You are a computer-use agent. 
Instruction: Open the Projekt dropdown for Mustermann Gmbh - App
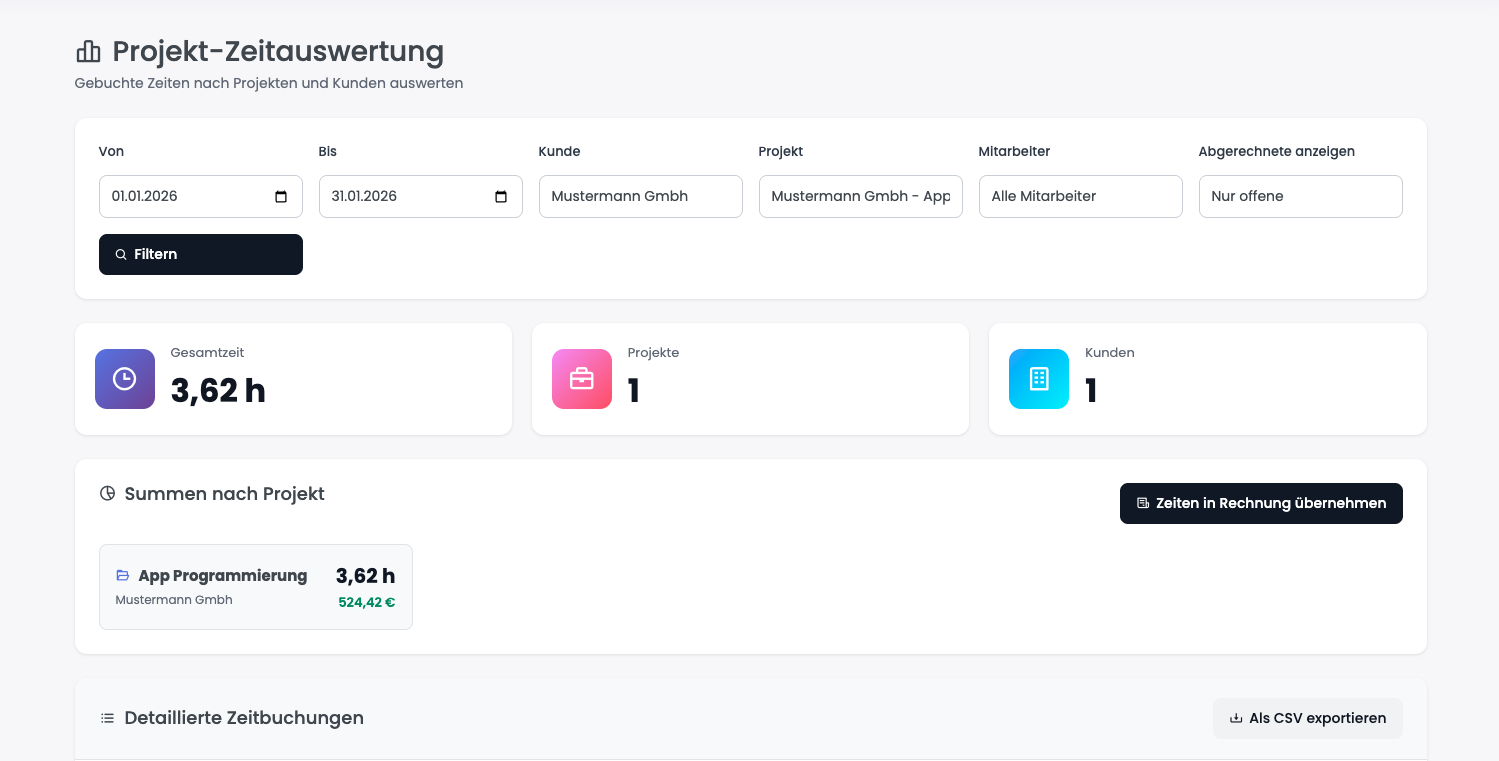[860, 196]
